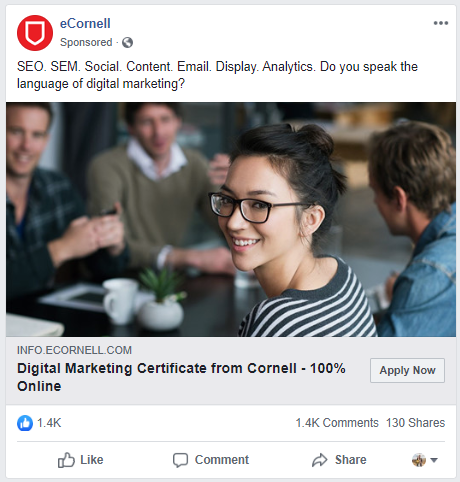Viewport: 460px width, 482px height.
Task: Click the eCornell red shield profile logo
Action: tap(35, 33)
